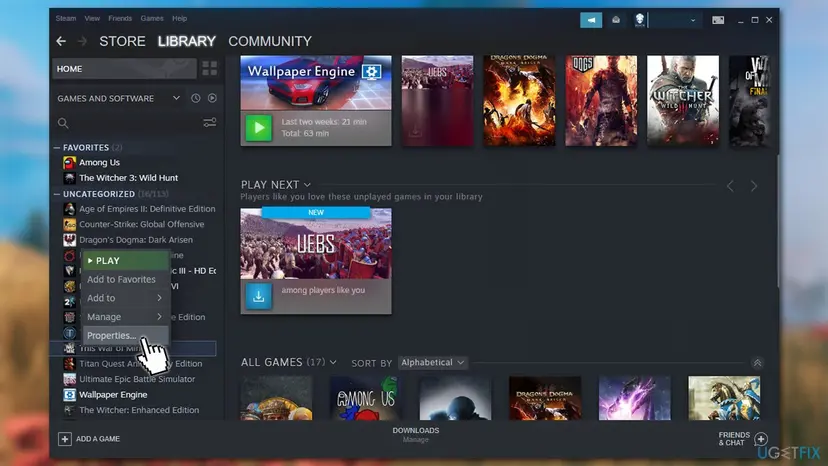Expand the Add to submenu

coord(125,298)
